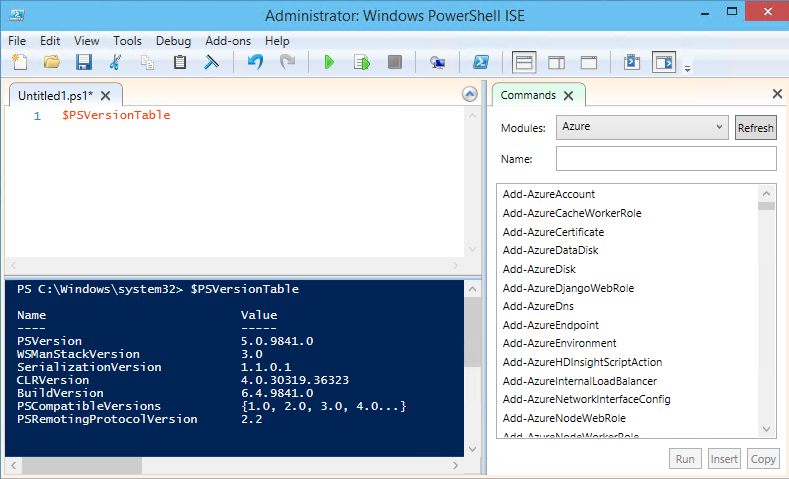789x479 pixels.
Task: Click scroll up arrow of command list
Action: tap(766, 193)
